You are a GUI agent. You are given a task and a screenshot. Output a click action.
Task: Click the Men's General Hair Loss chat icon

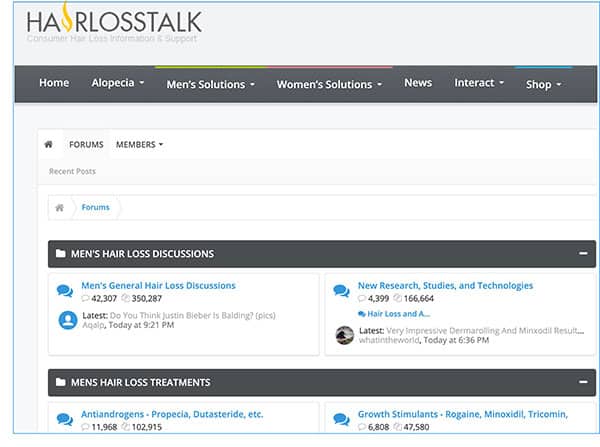(65, 291)
